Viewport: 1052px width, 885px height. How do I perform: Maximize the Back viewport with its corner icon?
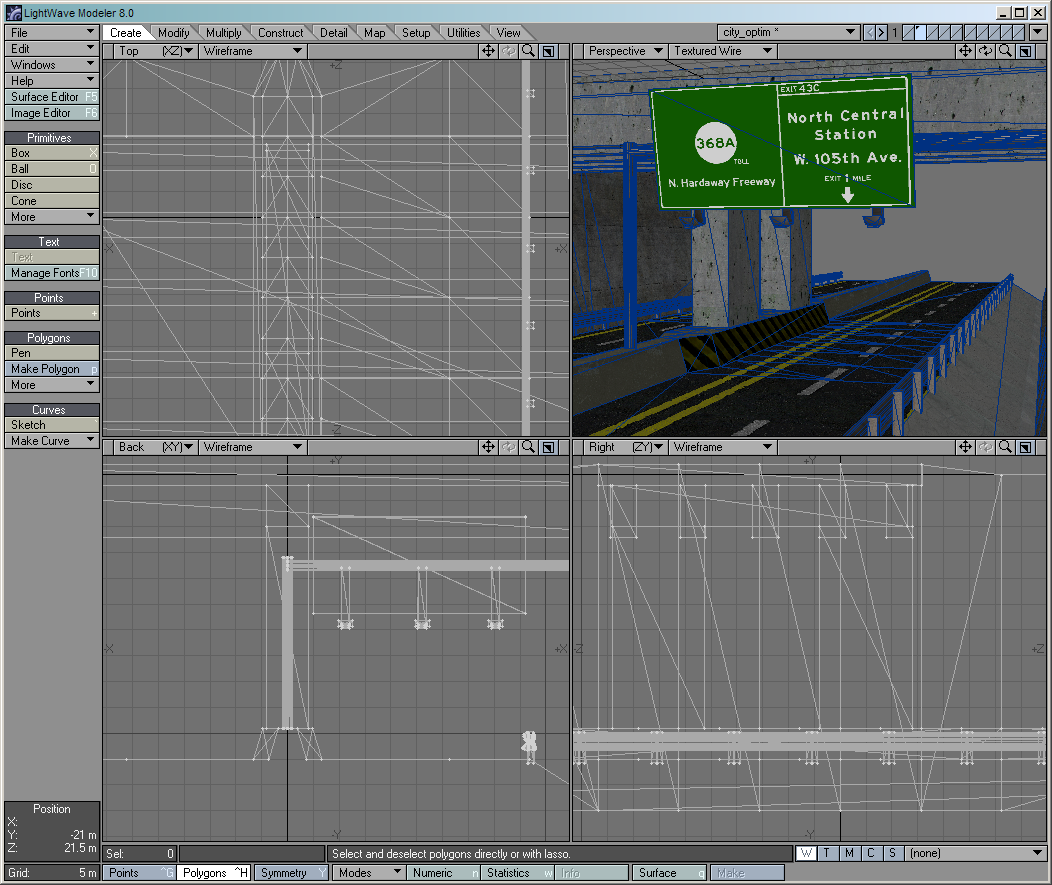coord(549,447)
